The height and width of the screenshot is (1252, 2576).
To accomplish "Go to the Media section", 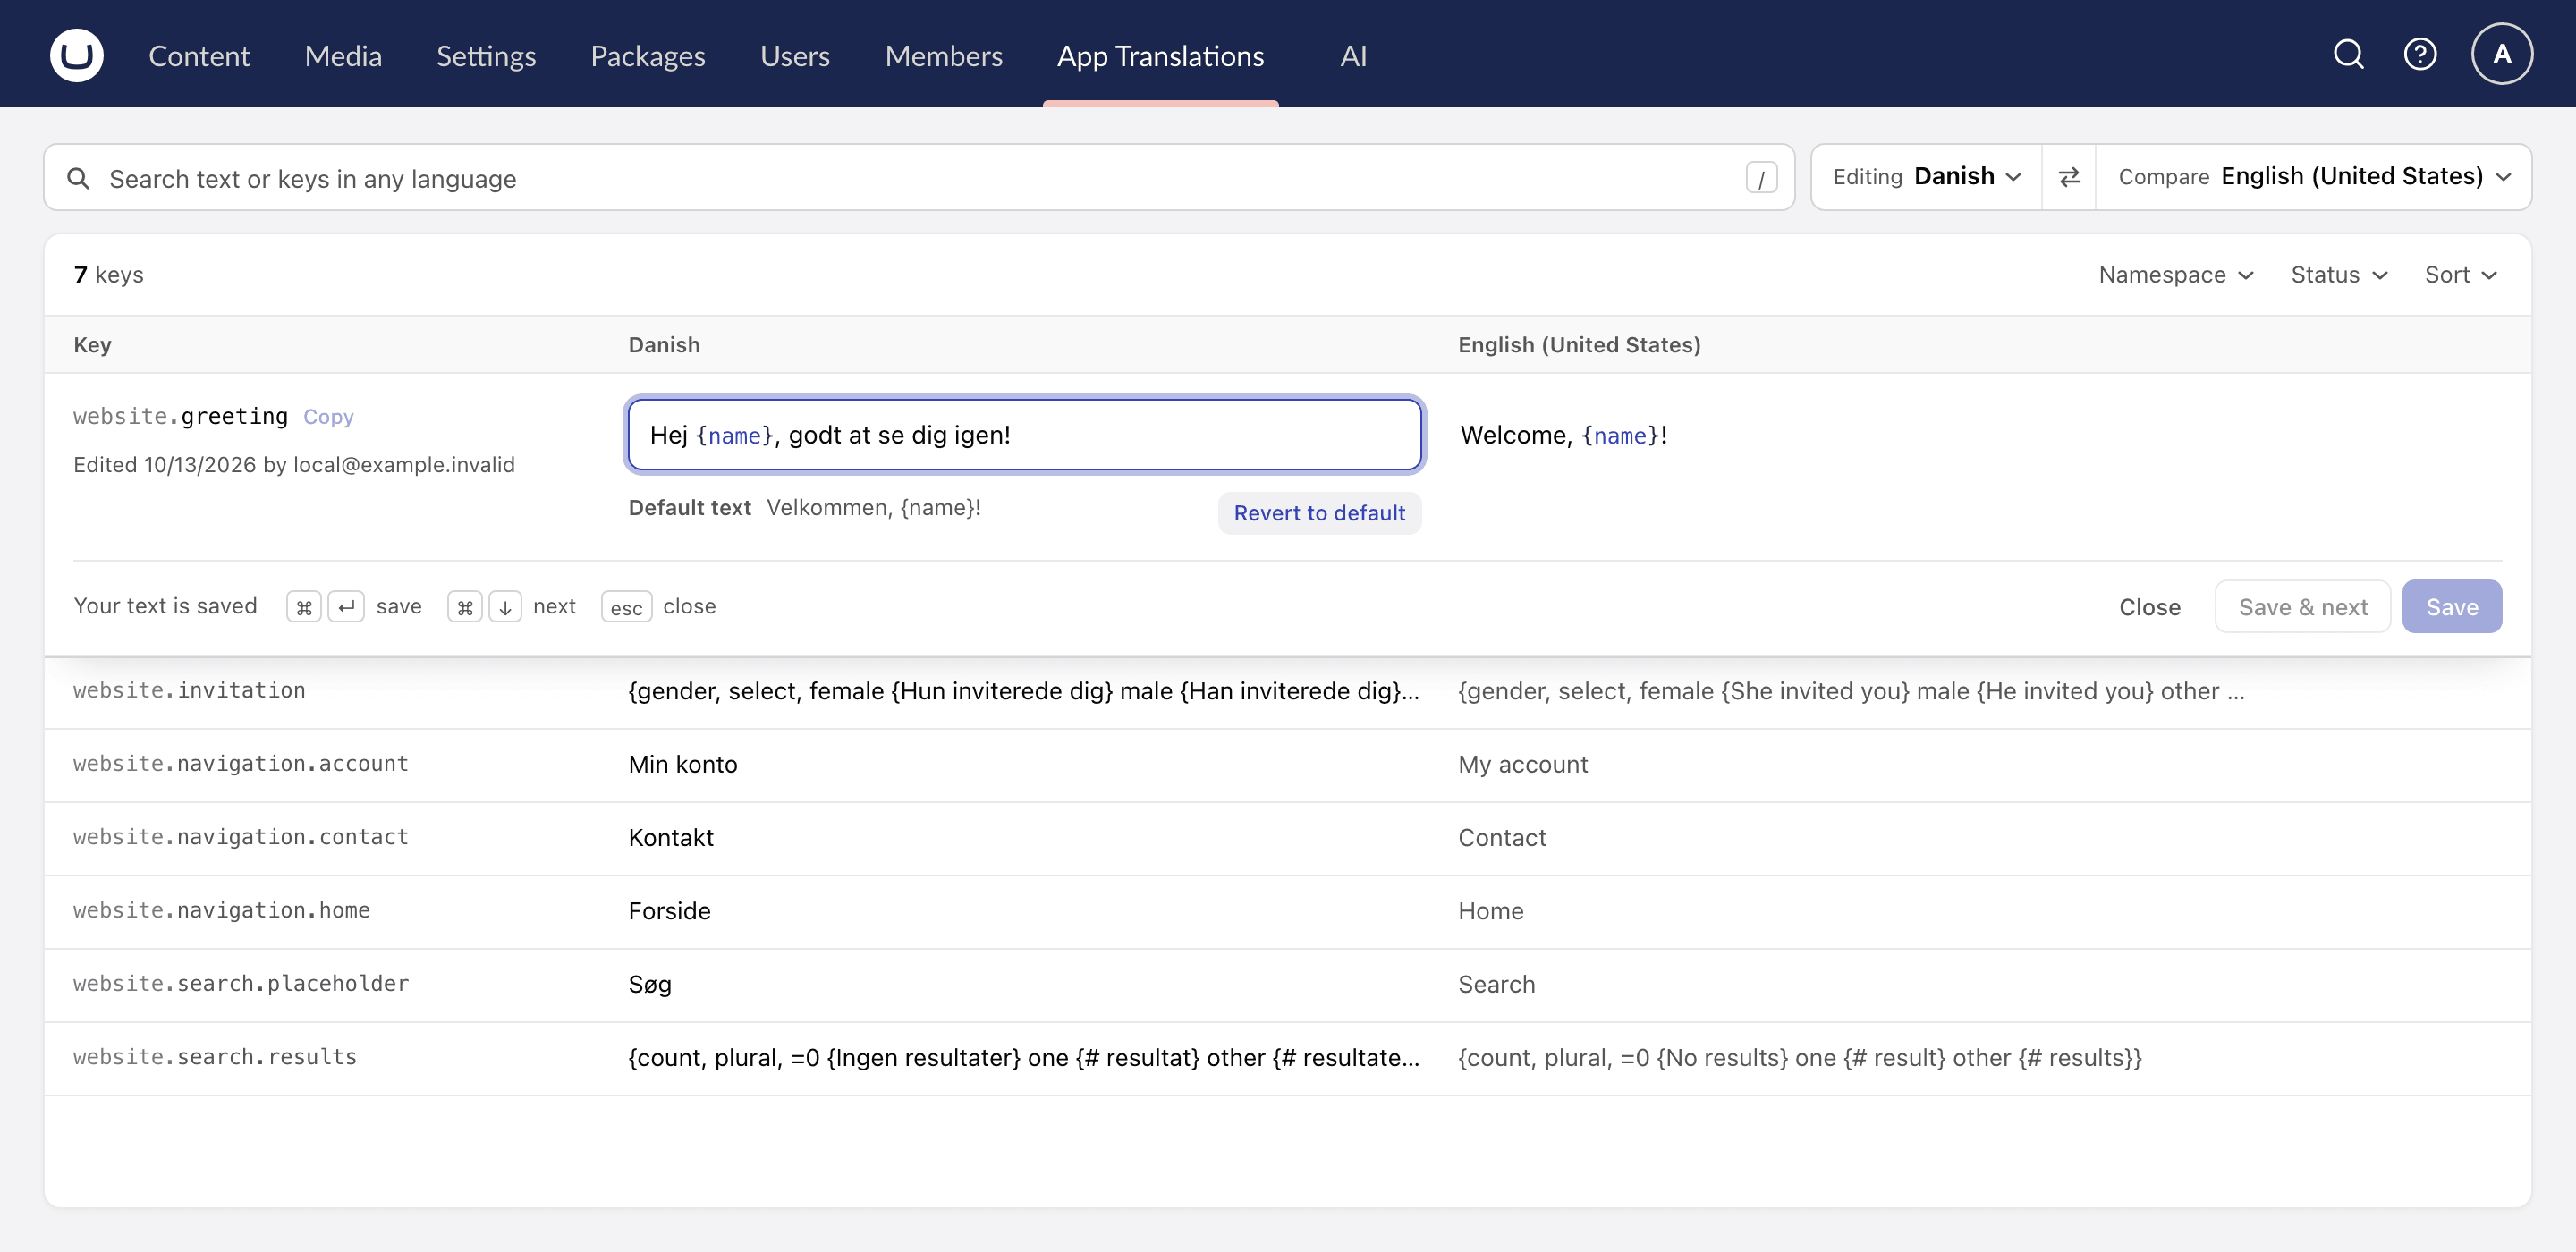I will [343, 56].
